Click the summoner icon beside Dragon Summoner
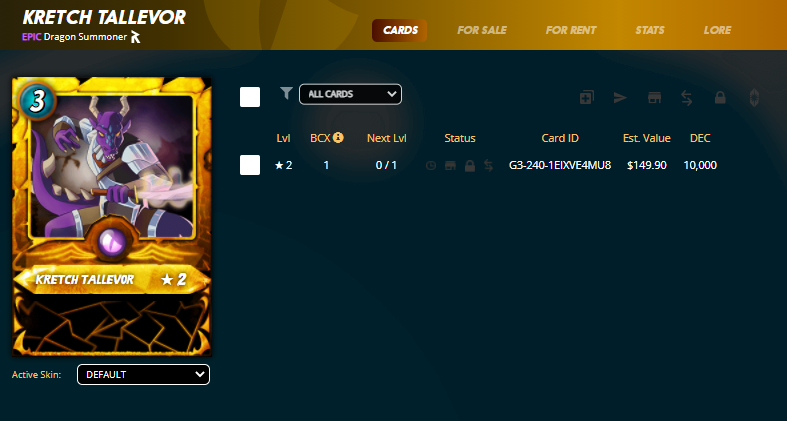787x421 pixels. 136,37
